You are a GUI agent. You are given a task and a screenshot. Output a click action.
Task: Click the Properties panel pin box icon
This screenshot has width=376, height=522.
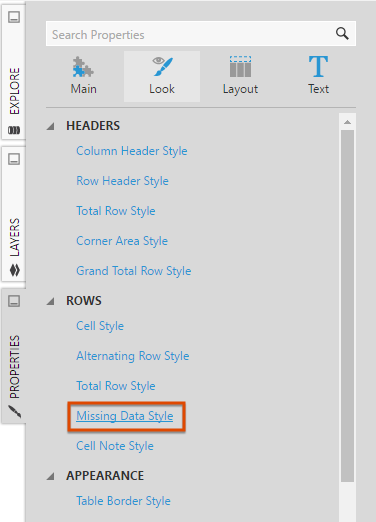click(14, 301)
